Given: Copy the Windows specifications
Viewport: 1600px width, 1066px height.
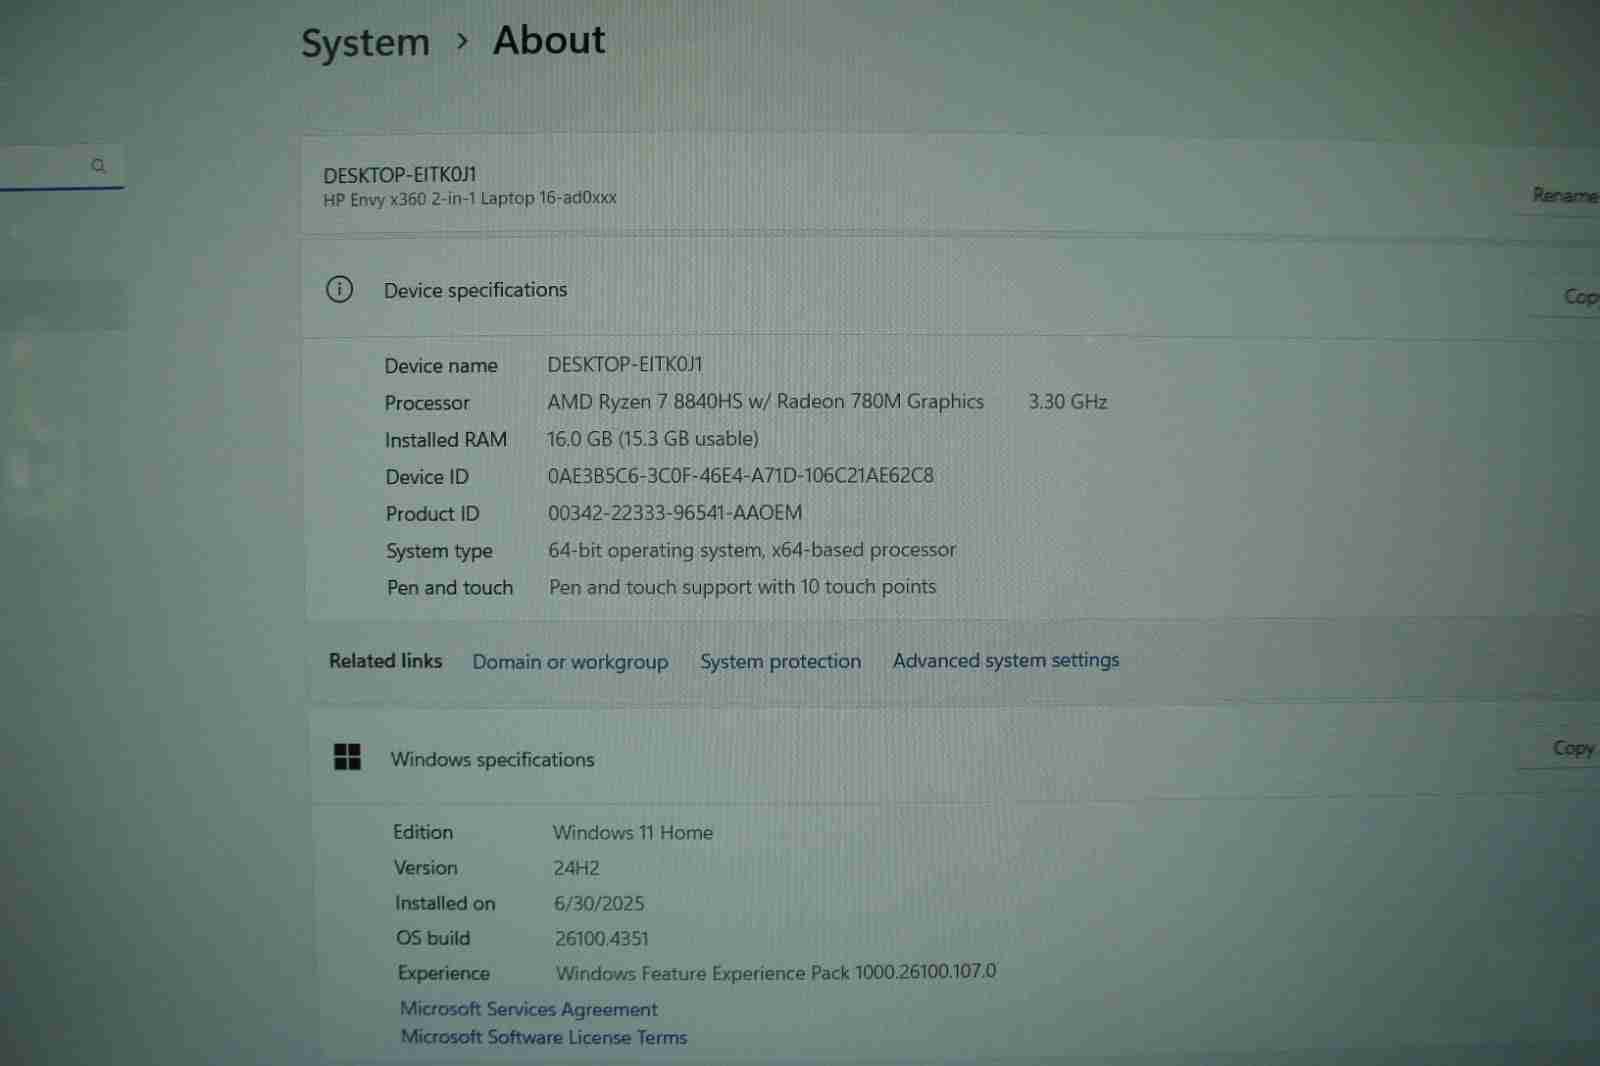Looking at the screenshot, I should (x=1572, y=748).
